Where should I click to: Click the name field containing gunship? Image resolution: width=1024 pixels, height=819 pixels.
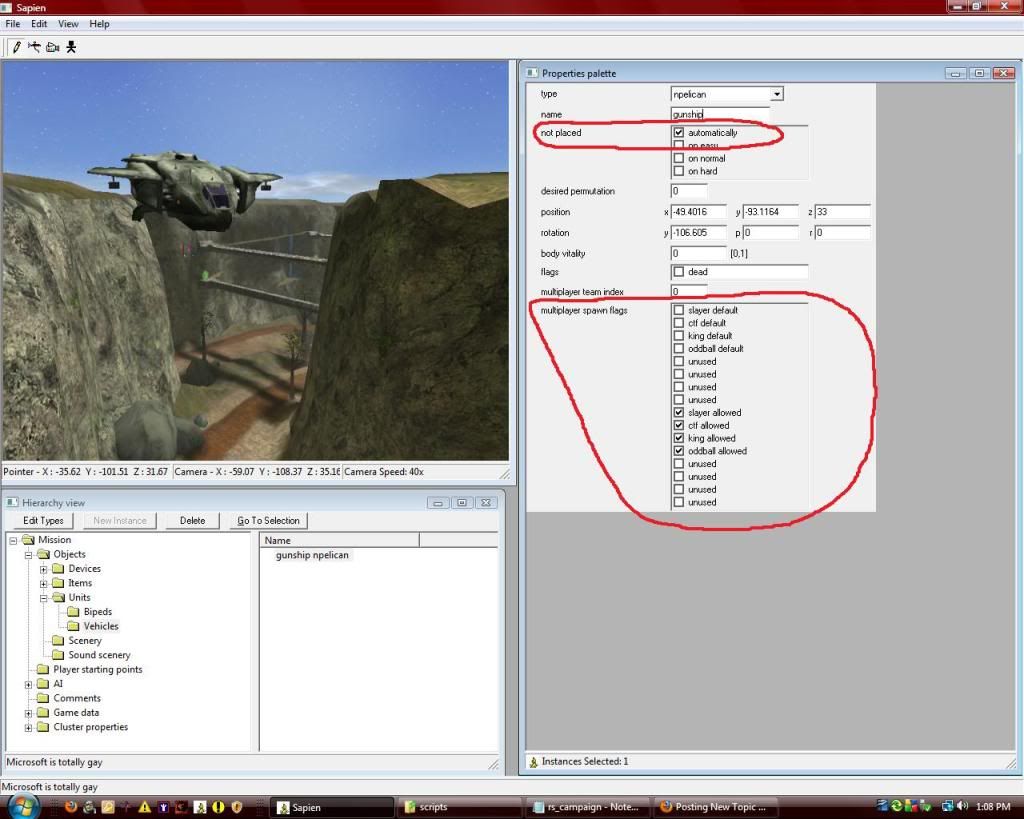click(x=720, y=114)
